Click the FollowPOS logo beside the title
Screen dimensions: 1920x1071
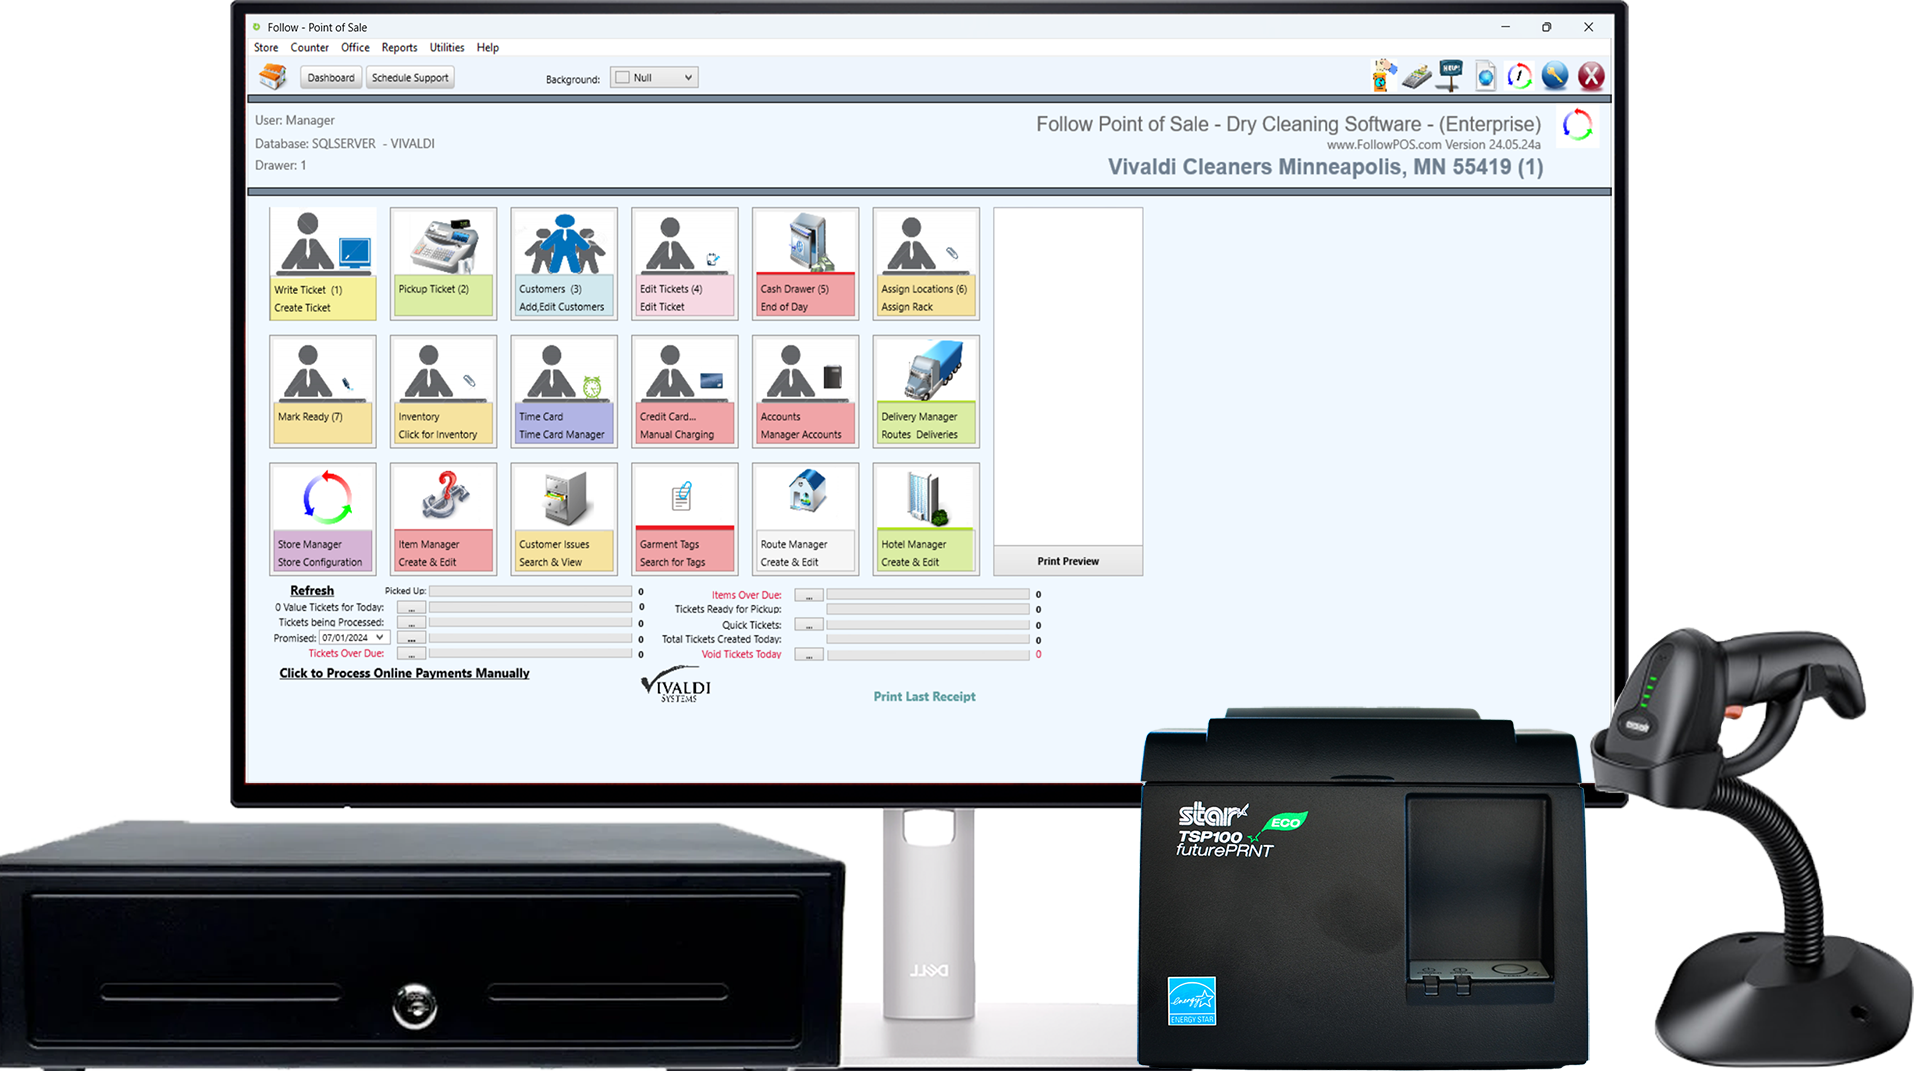(x=1577, y=126)
